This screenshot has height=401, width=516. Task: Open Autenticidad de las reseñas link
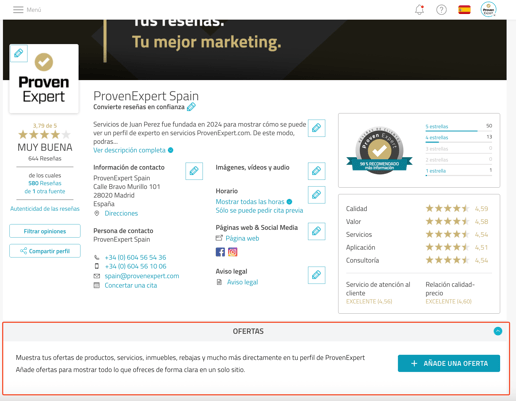pyautogui.click(x=45, y=209)
